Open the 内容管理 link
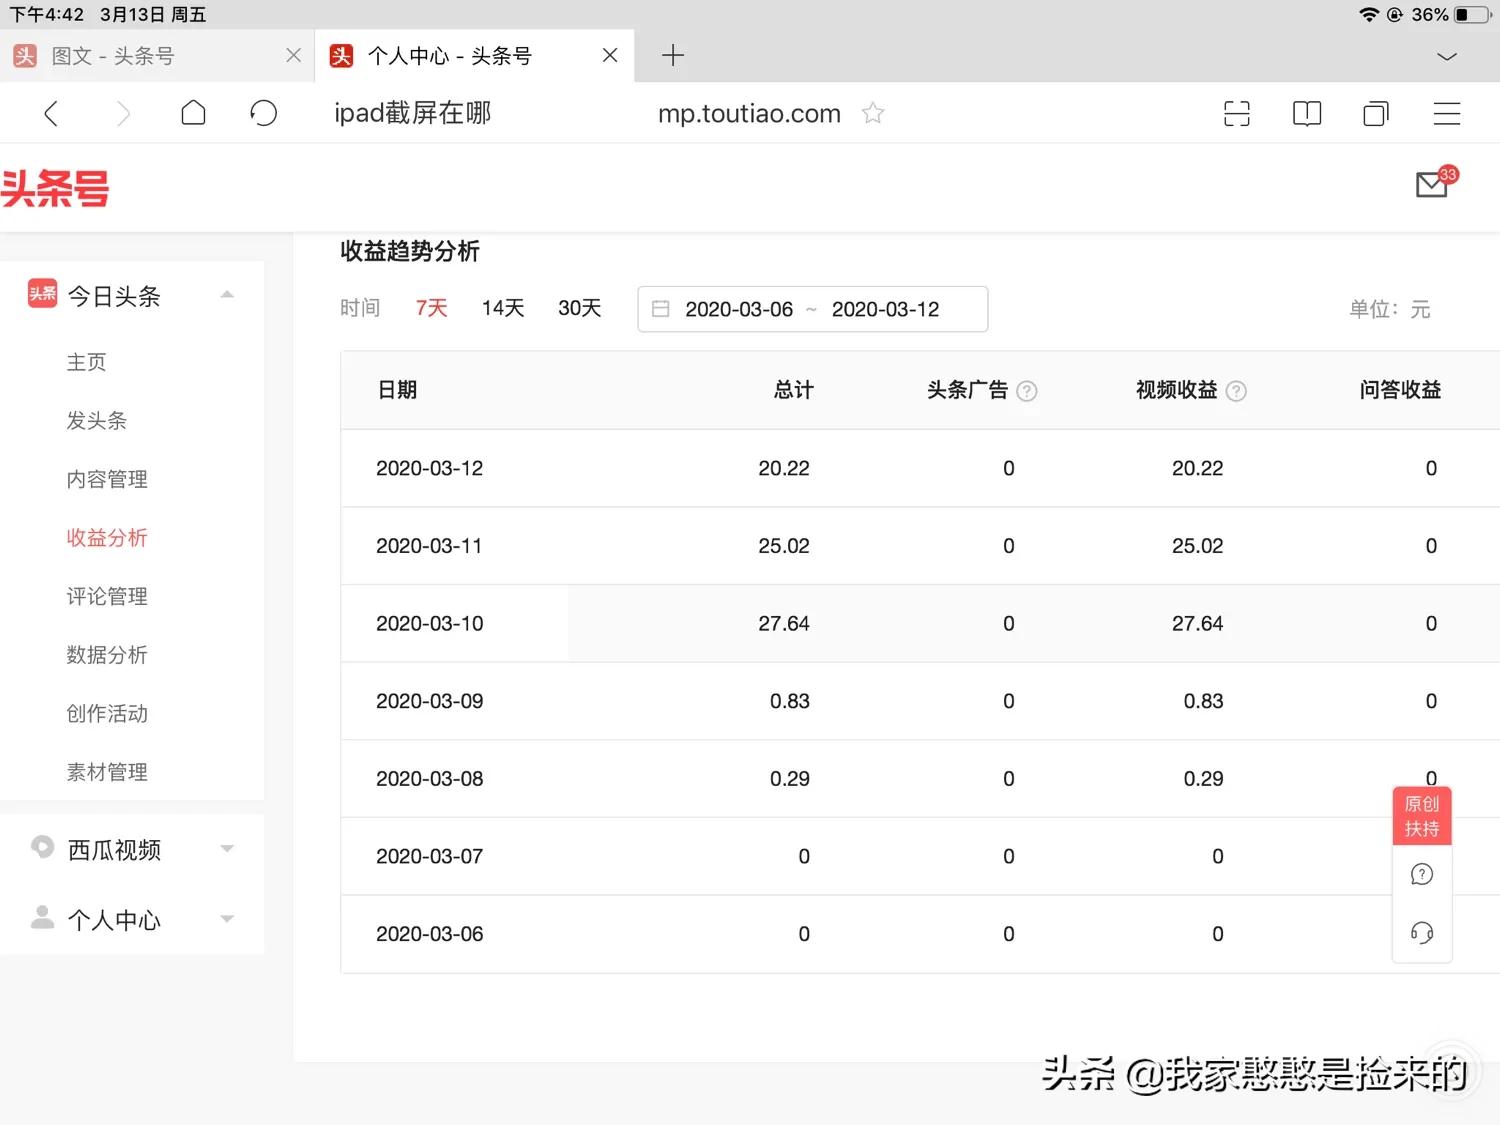The width and height of the screenshot is (1500, 1125). (x=106, y=479)
